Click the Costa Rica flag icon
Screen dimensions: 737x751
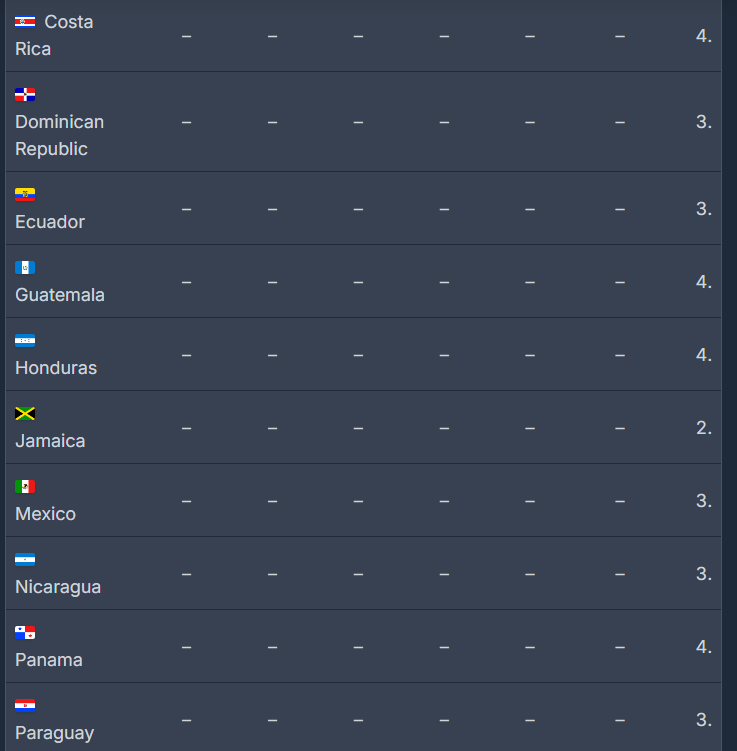[25, 22]
